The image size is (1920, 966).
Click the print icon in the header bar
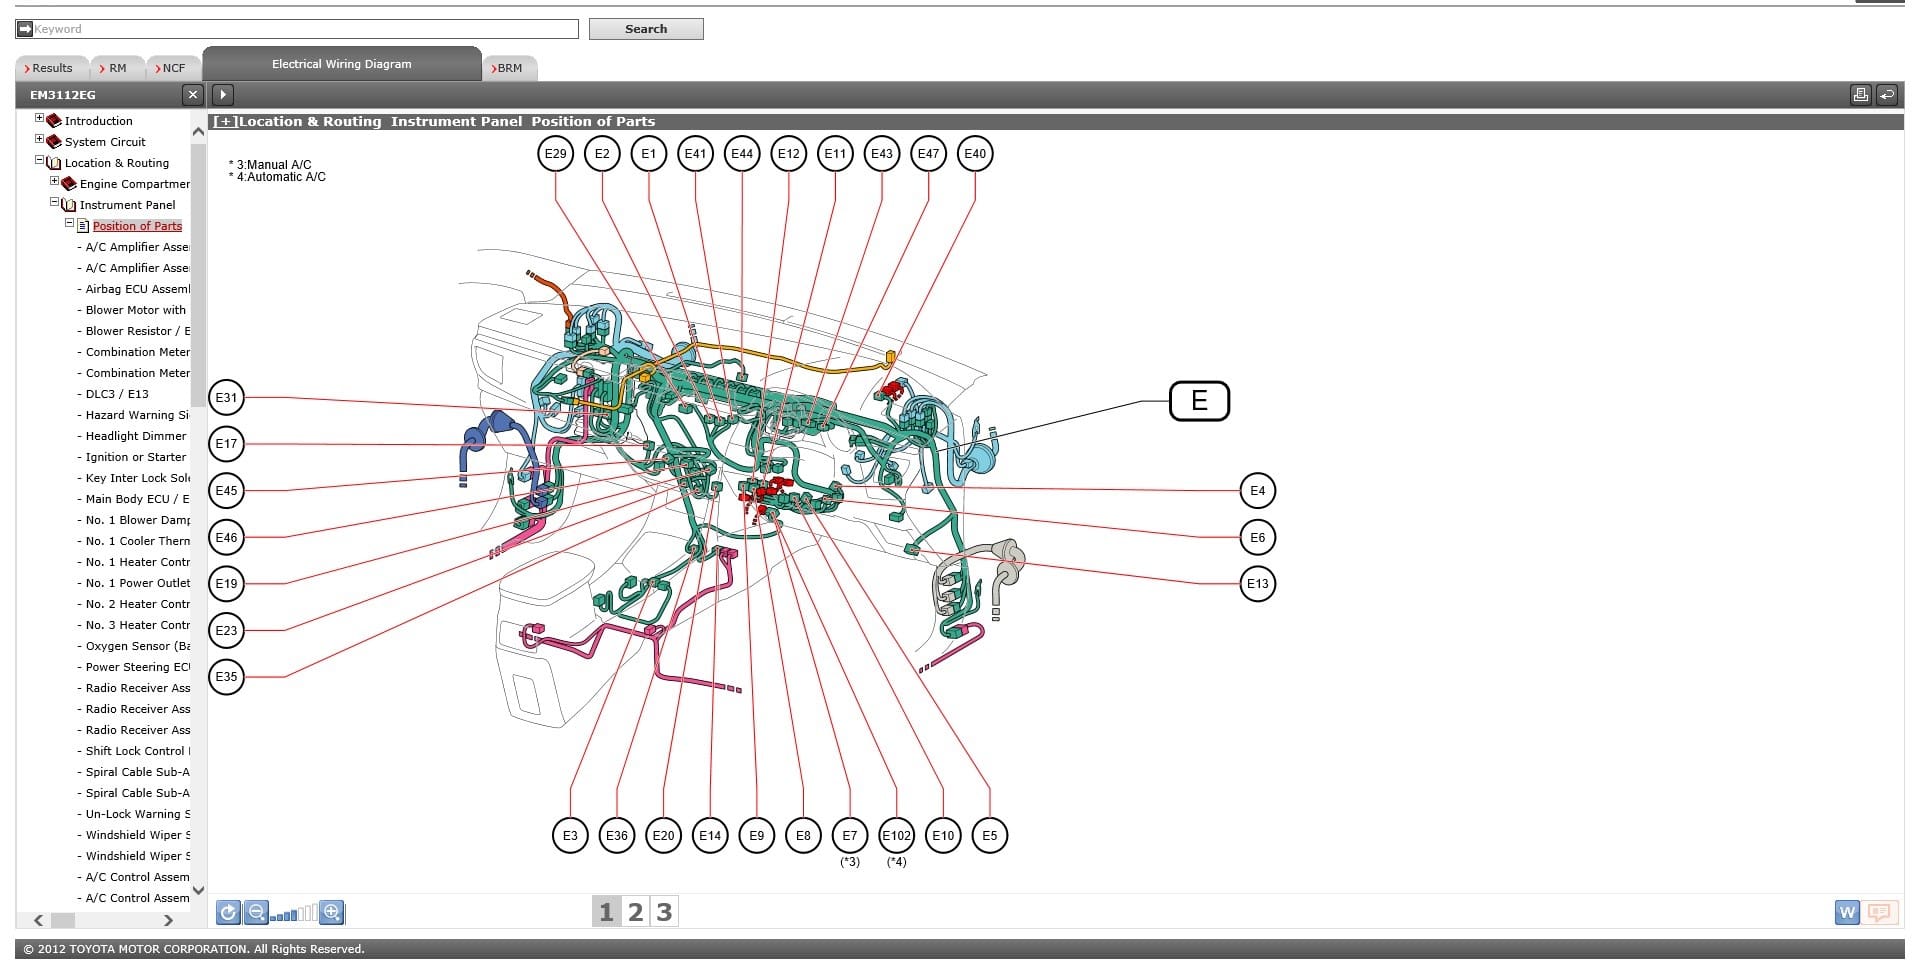pos(1860,95)
